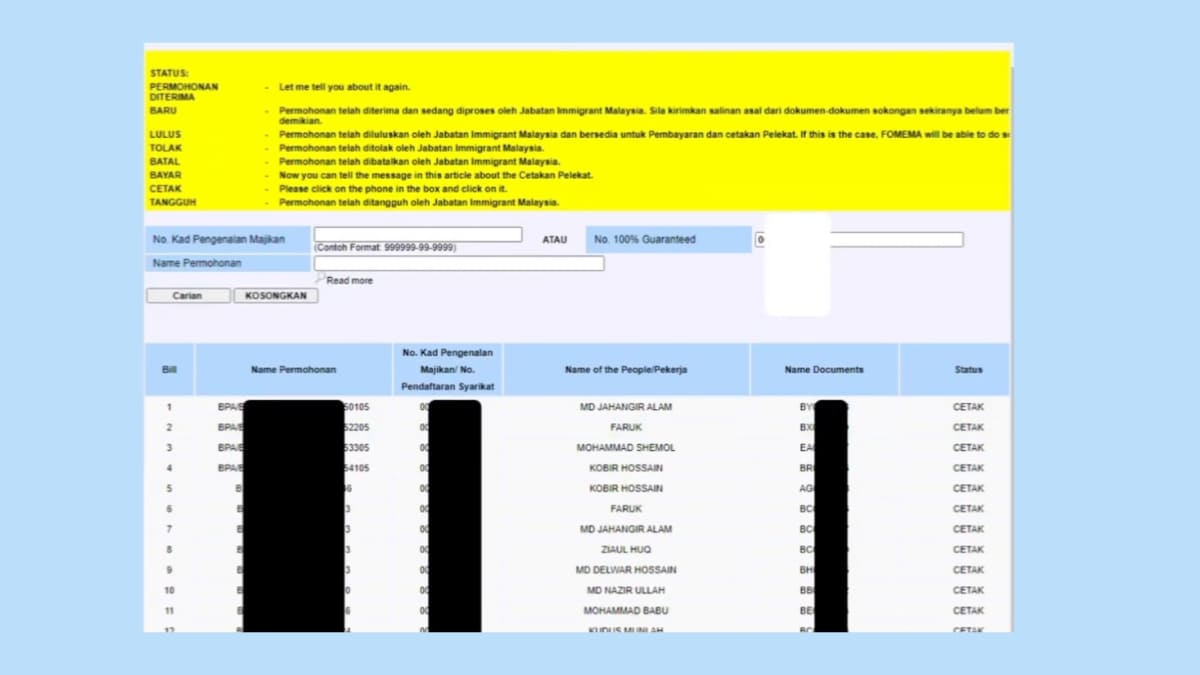Click the KOSONGKAN clear button
Screen dimensions: 1200x675
coord(276,296)
